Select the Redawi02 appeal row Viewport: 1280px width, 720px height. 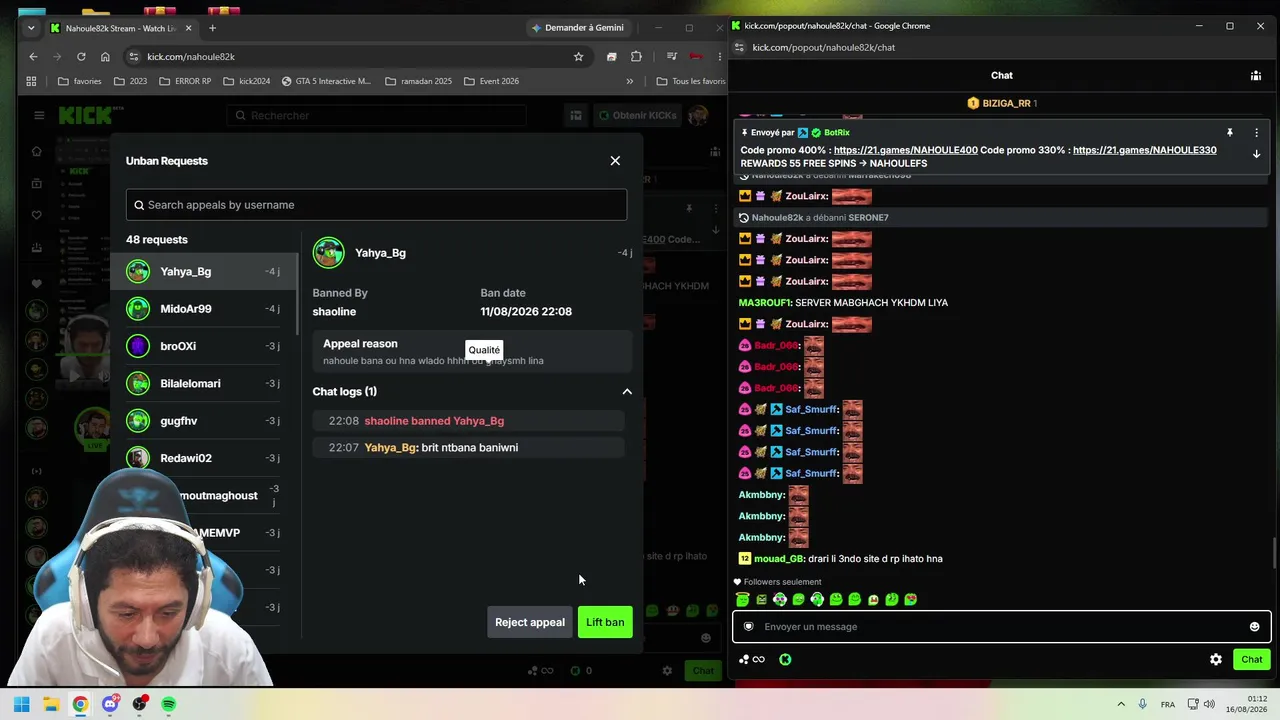(204, 458)
